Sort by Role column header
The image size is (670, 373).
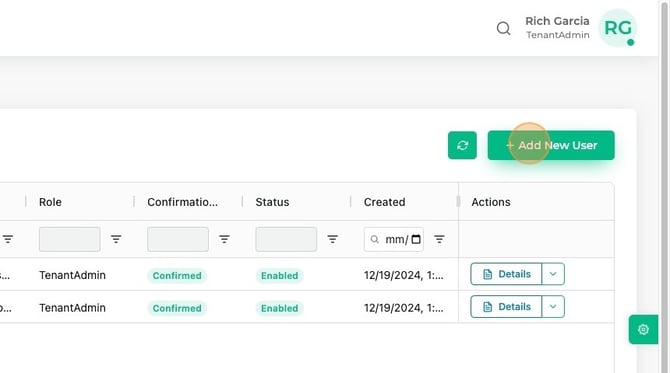tap(50, 202)
